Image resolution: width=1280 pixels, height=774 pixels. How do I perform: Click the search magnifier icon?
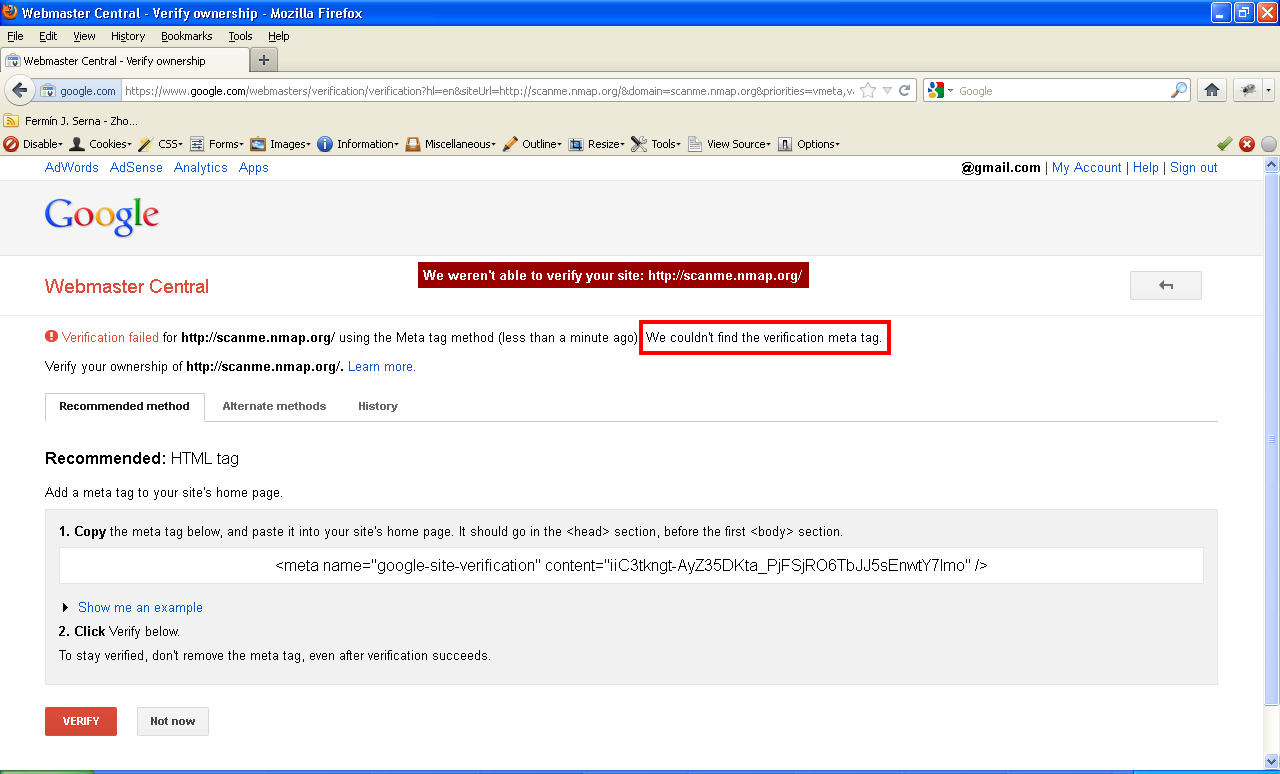[1179, 90]
